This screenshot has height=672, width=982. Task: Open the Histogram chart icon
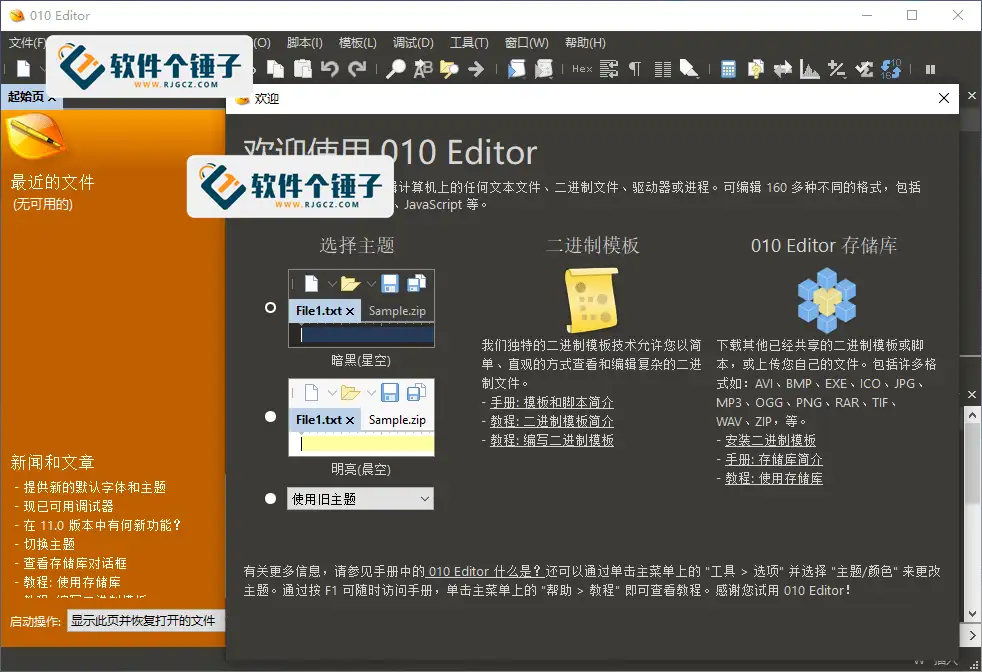(810, 69)
